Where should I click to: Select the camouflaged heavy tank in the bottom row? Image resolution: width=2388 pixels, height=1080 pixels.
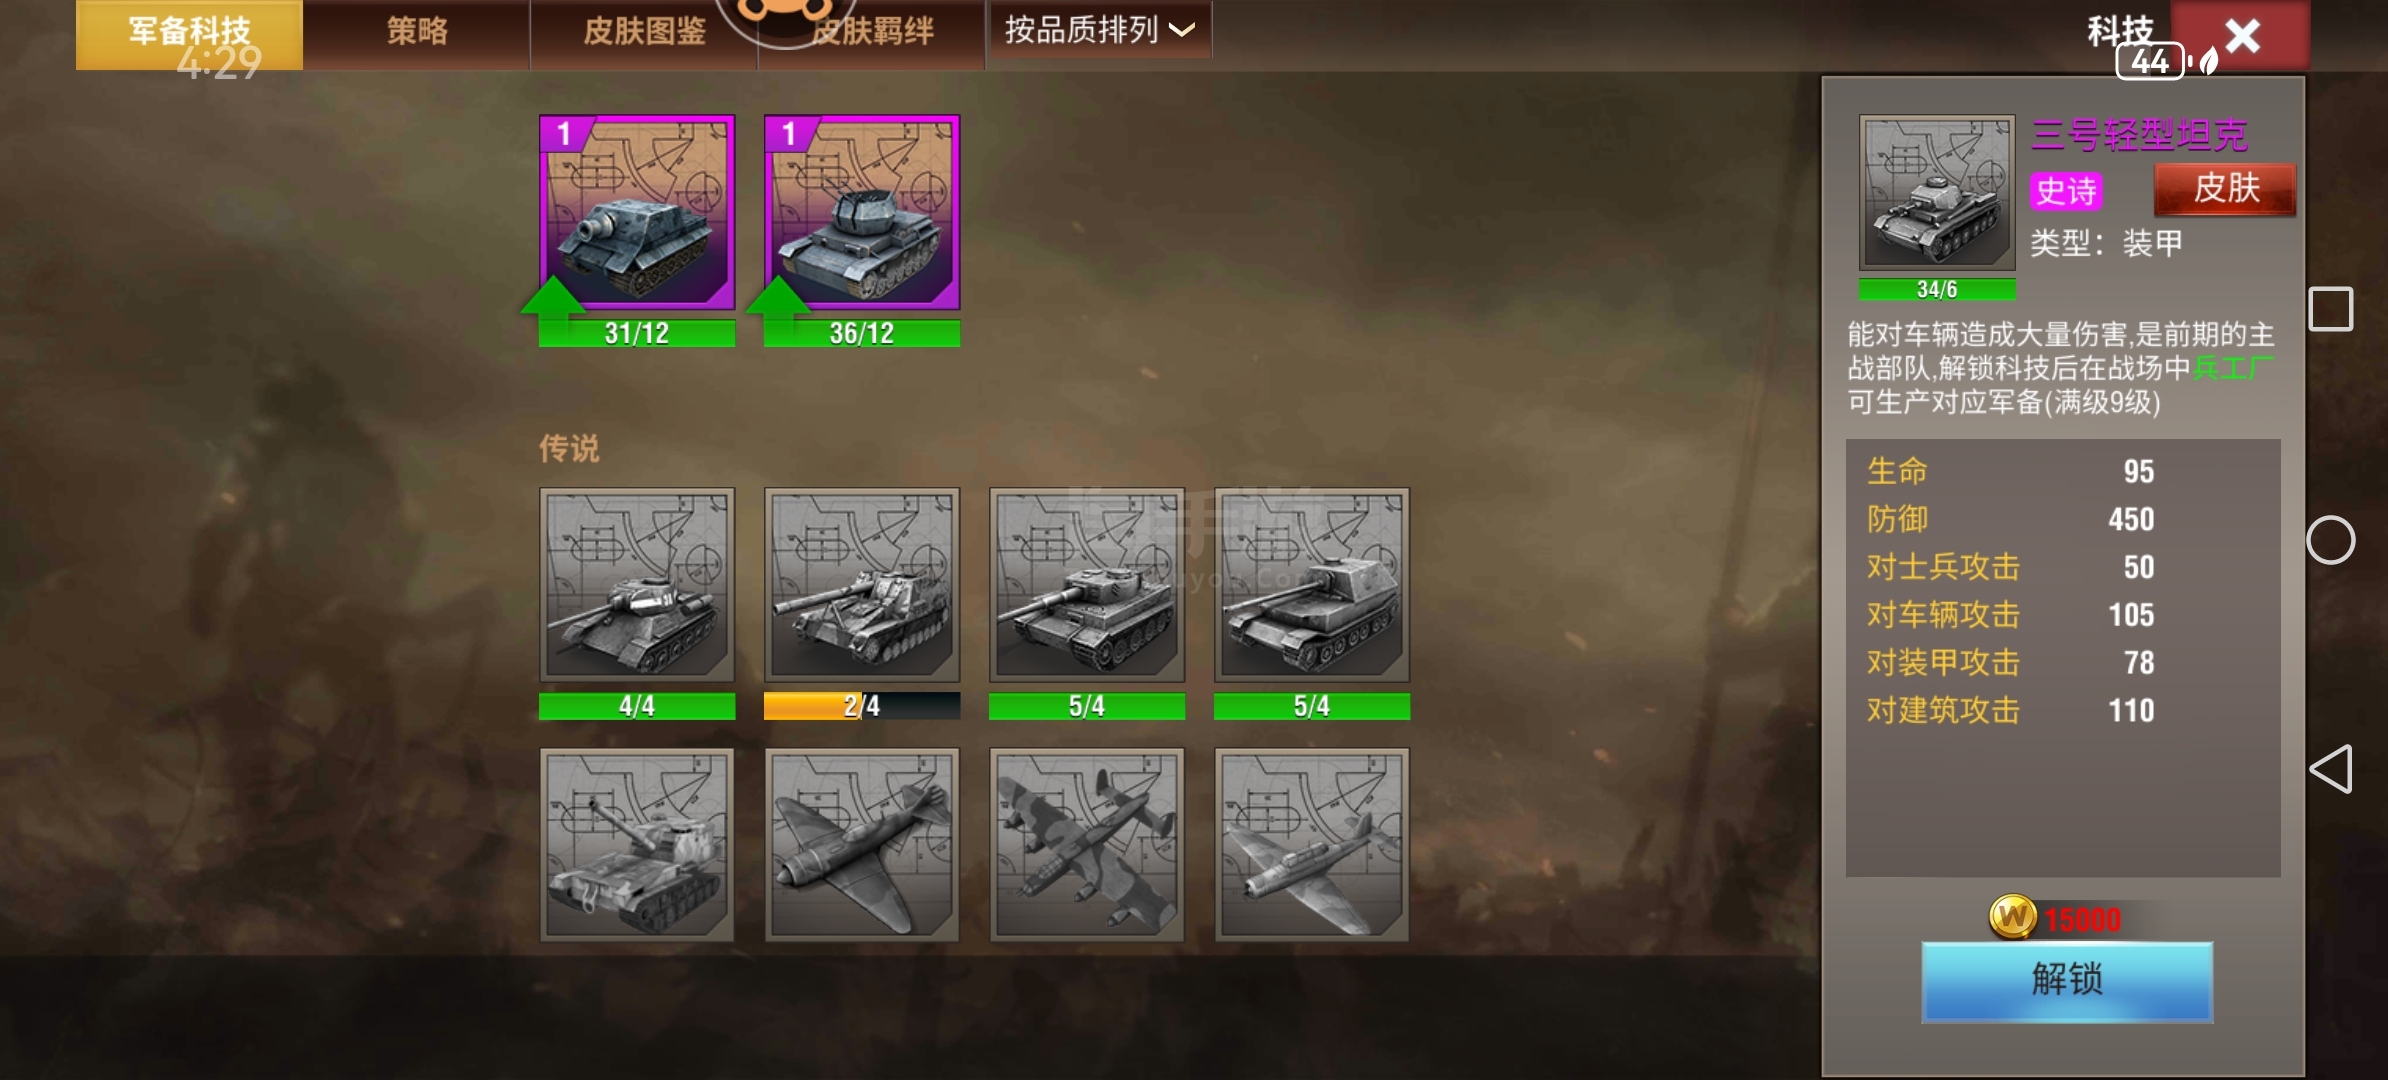click(637, 845)
